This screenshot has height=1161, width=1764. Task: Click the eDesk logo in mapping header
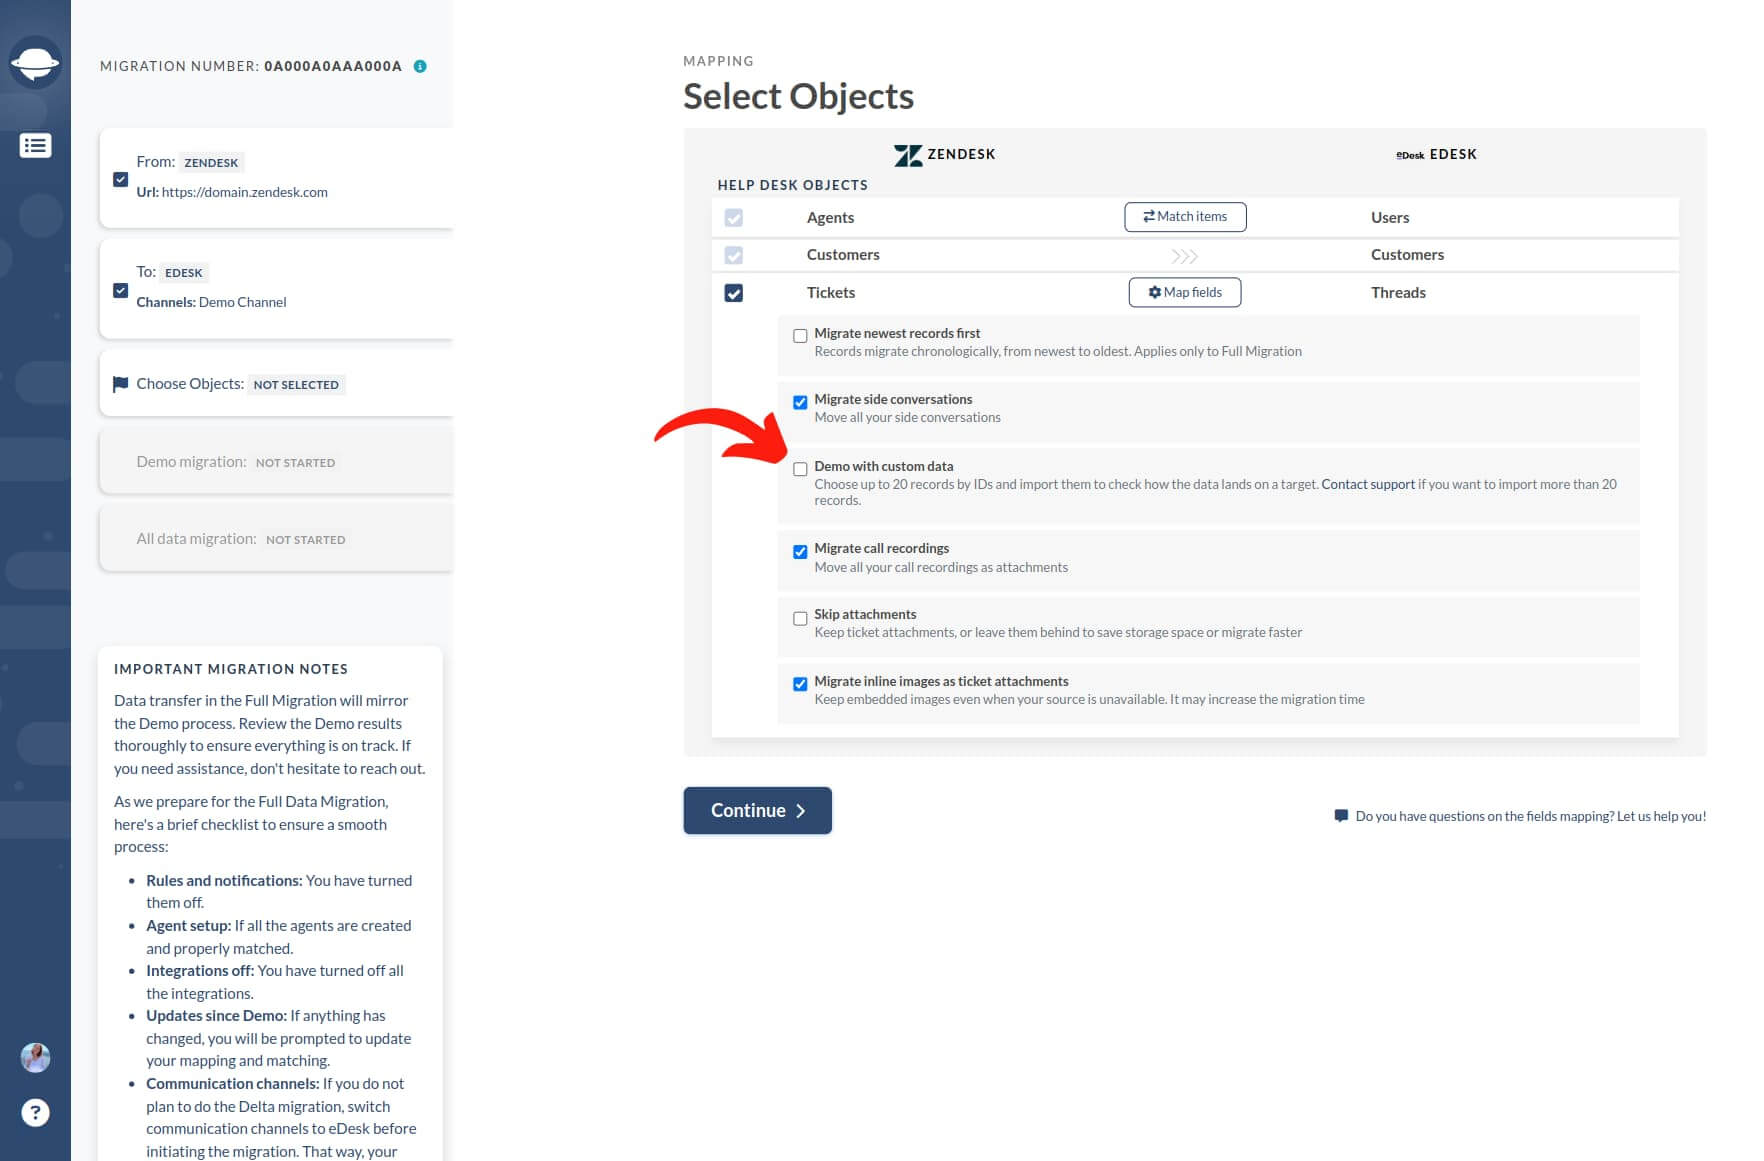click(x=1410, y=155)
